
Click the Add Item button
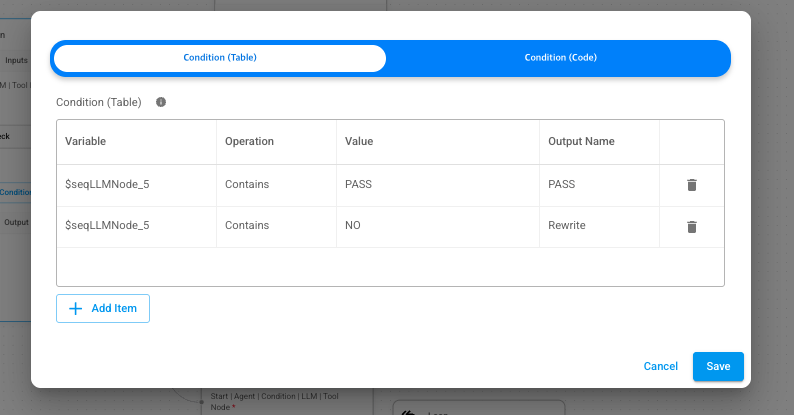(103, 309)
